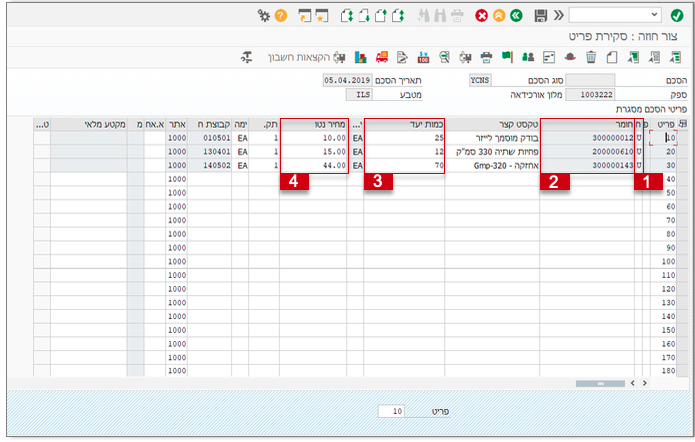Click the document with pencil icon
Screen dimensions: 695x442
pyautogui.click(x=402, y=57)
